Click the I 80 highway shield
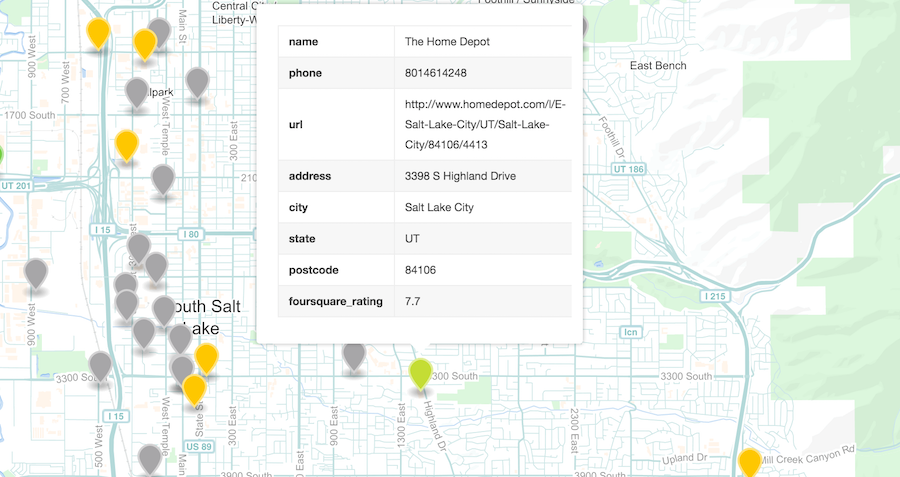The image size is (900, 477). (x=191, y=234)
